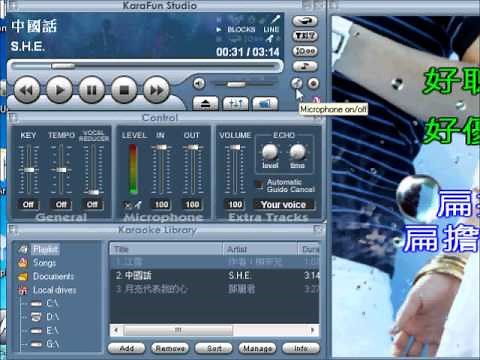The height and width of the screenshot is (360, 480).
Task: Select playlist row 2 中國話
Action: click(215, 275)
